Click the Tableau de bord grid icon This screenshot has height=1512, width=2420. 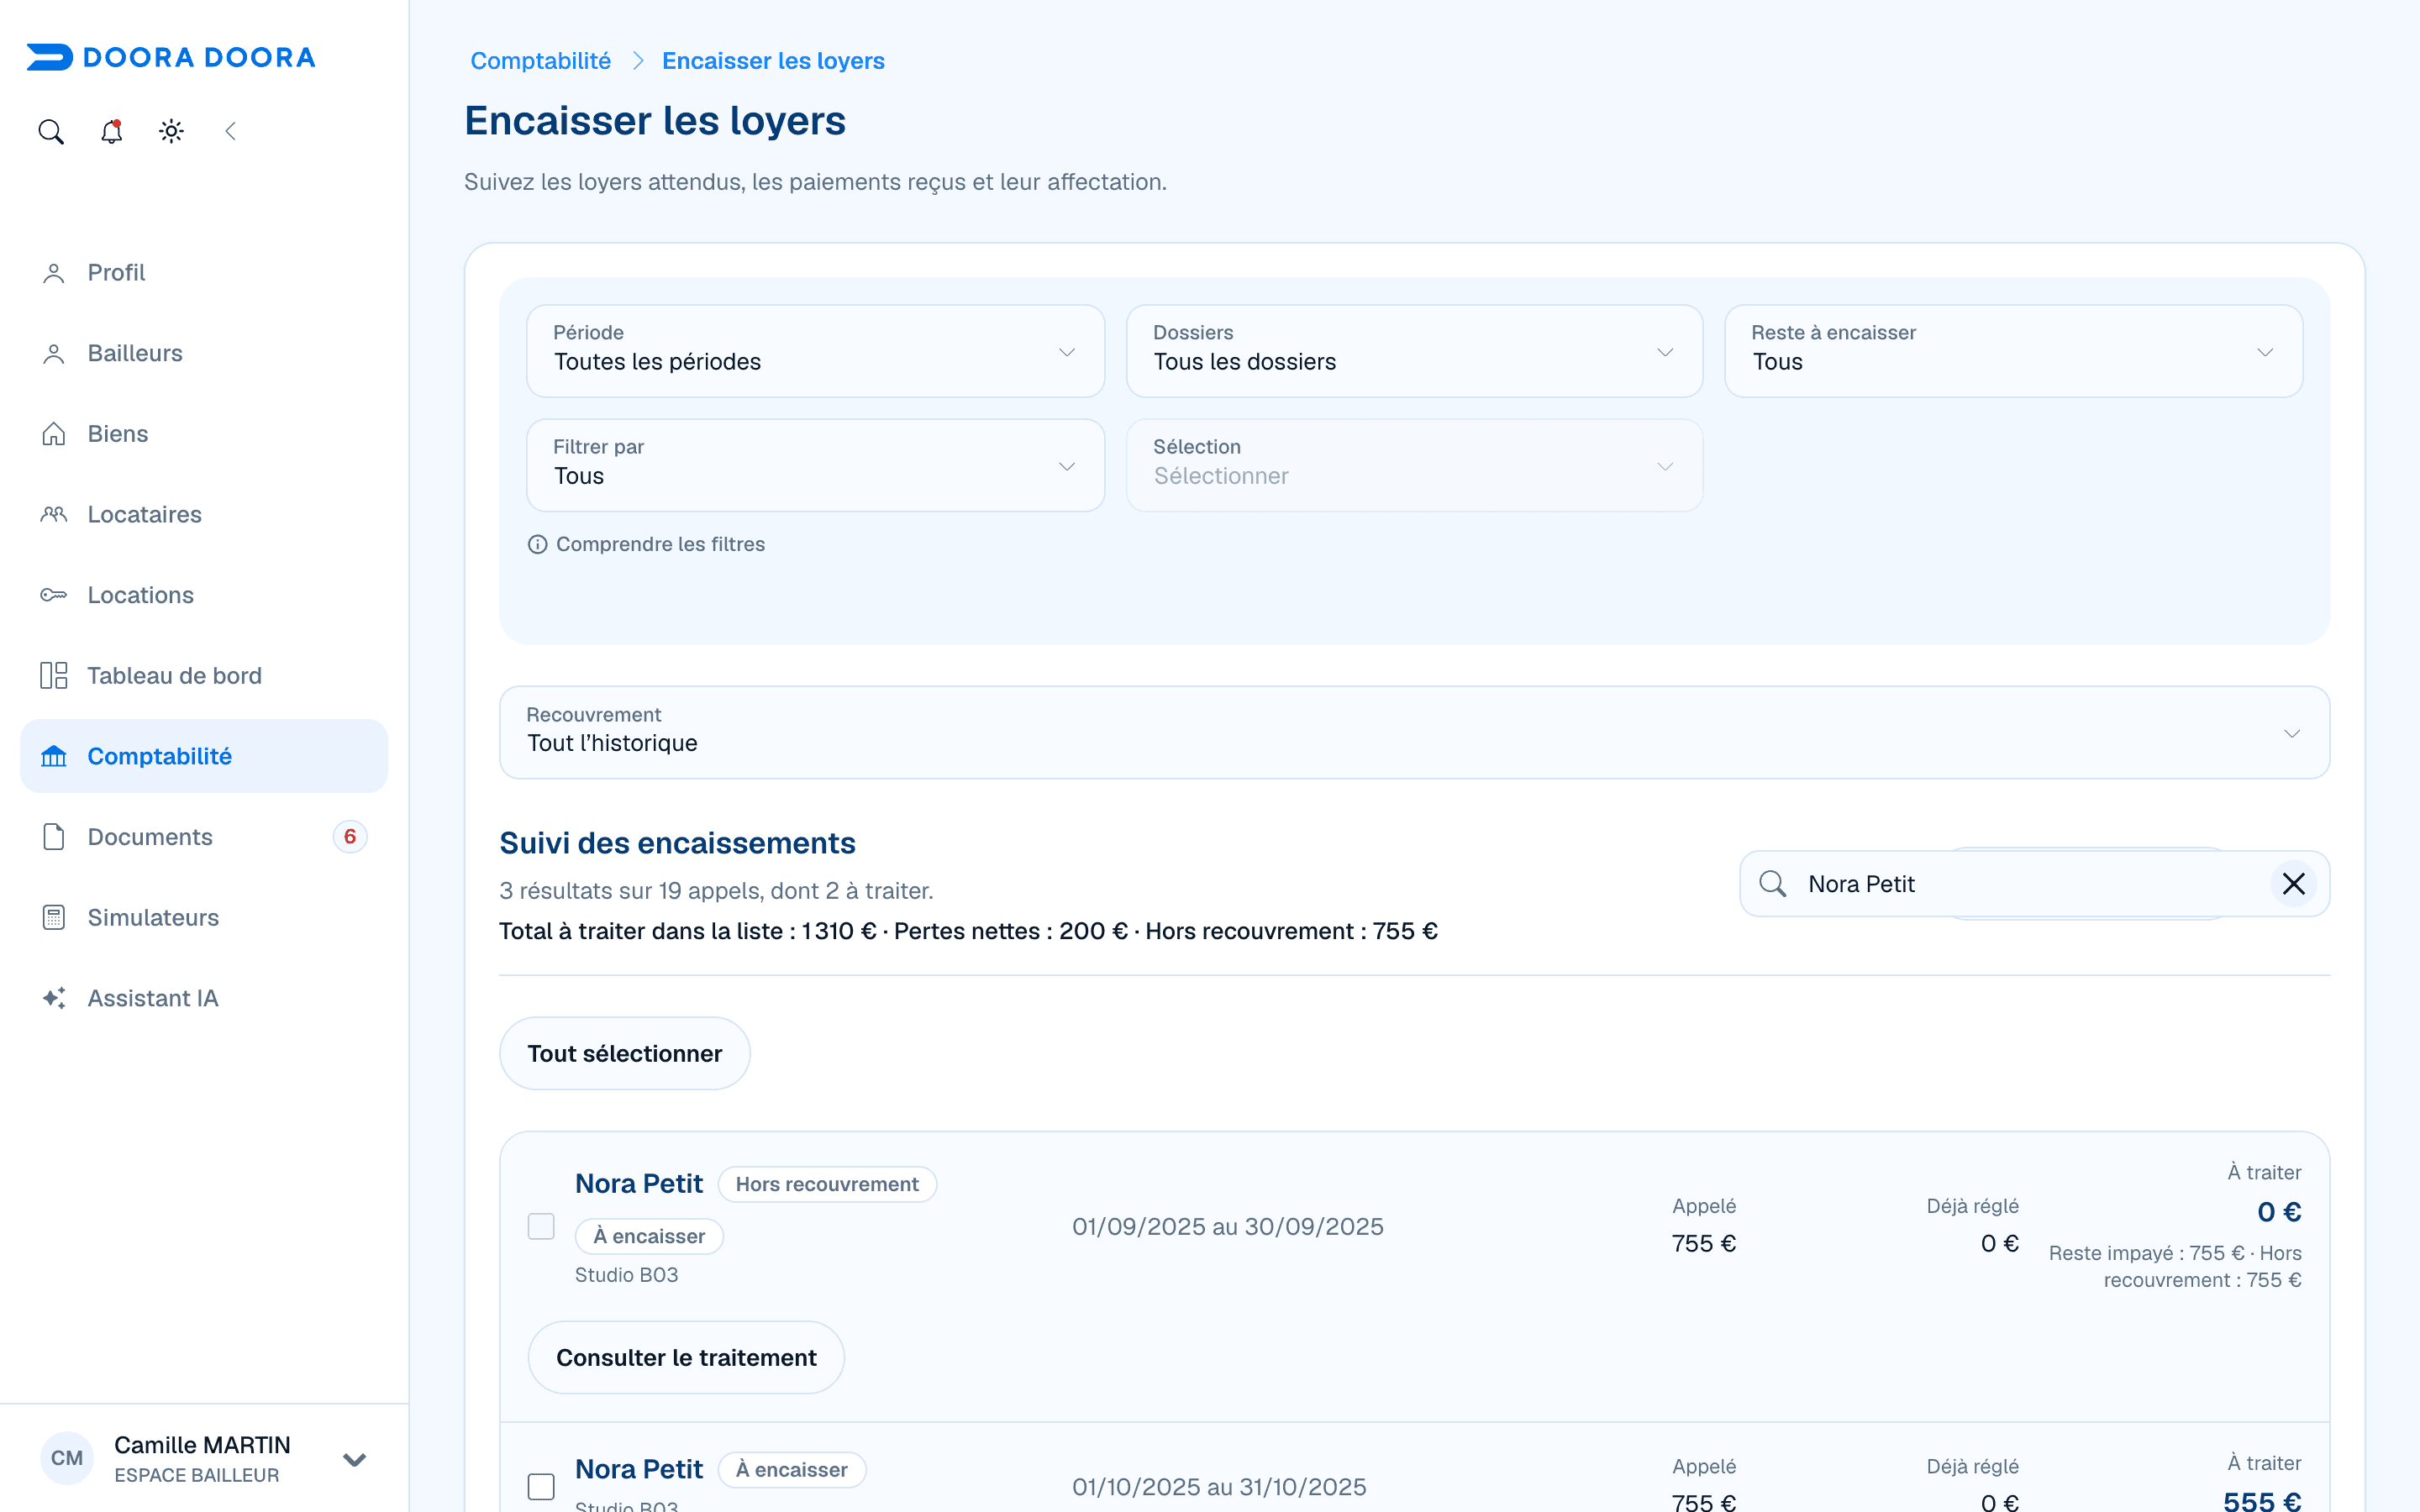pos(54,676)
